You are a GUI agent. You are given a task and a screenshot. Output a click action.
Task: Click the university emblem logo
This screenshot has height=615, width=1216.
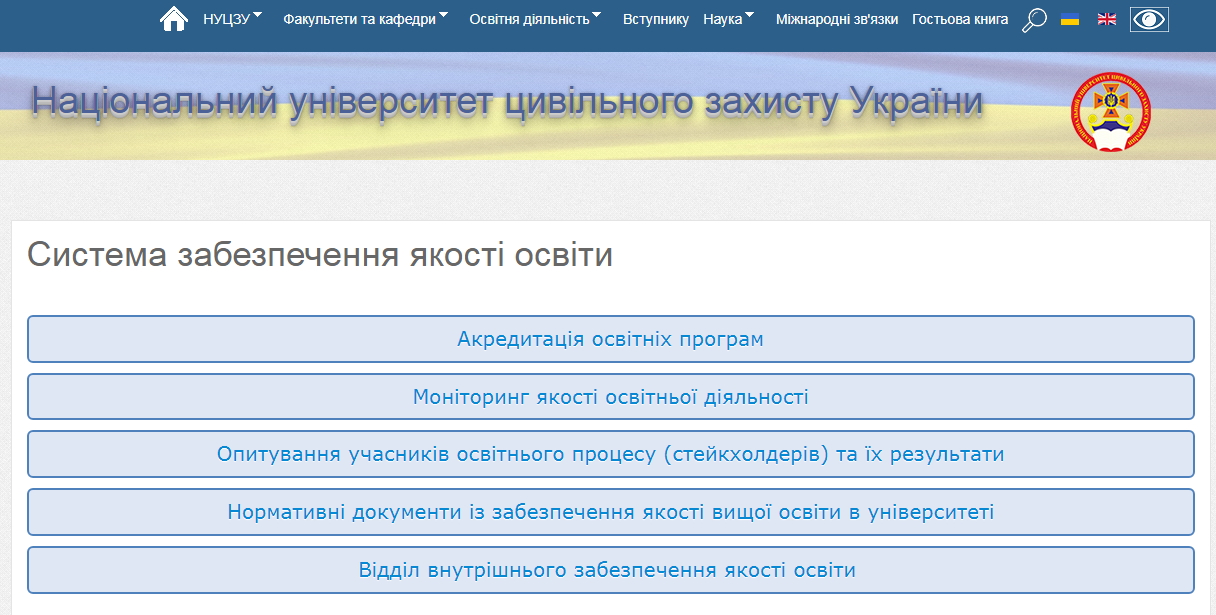tap(1110, 113)
